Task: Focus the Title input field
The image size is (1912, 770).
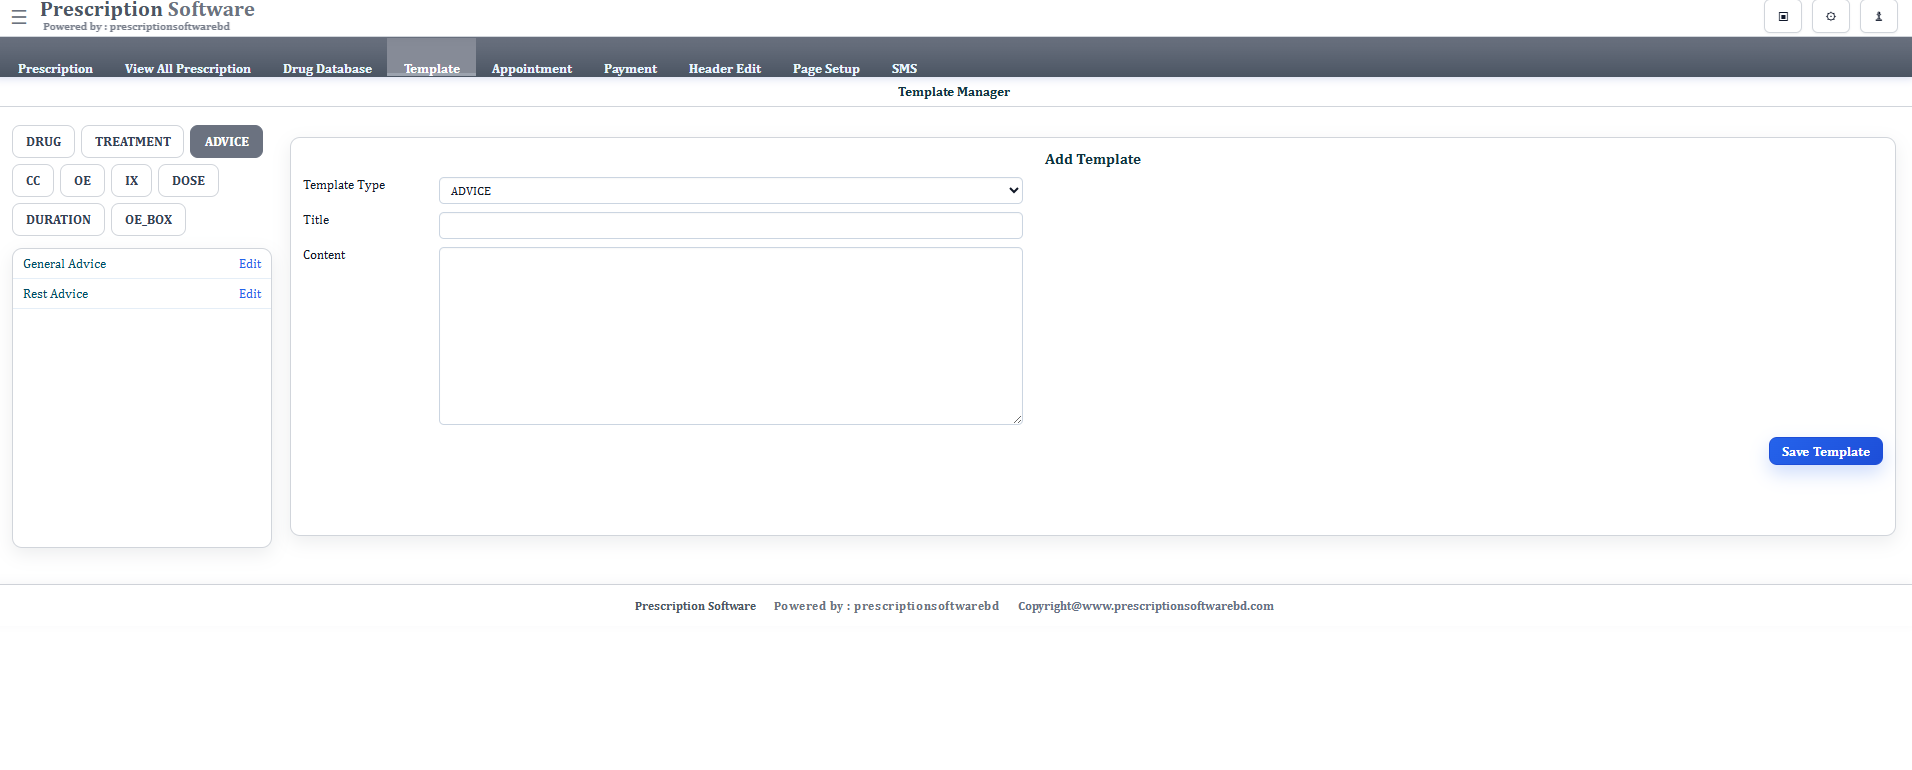Action: pos(731,226)
